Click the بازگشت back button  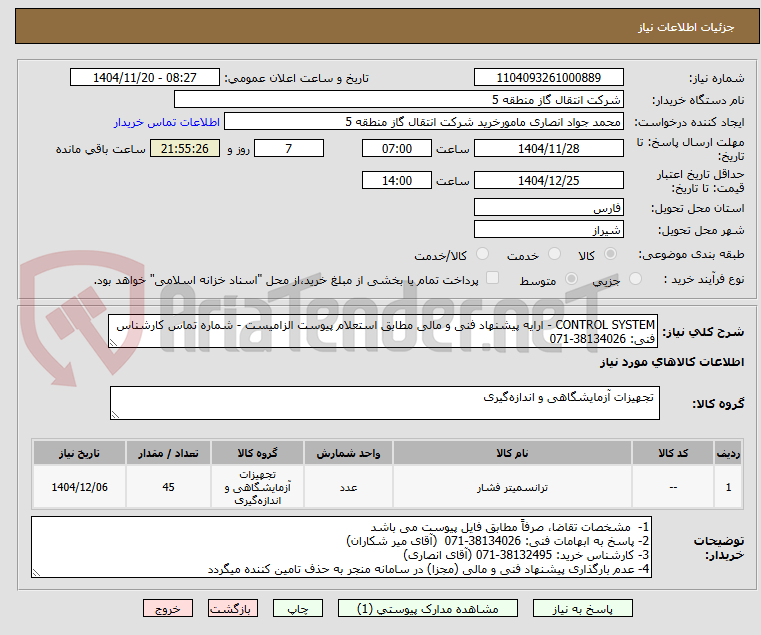(233, 608)
